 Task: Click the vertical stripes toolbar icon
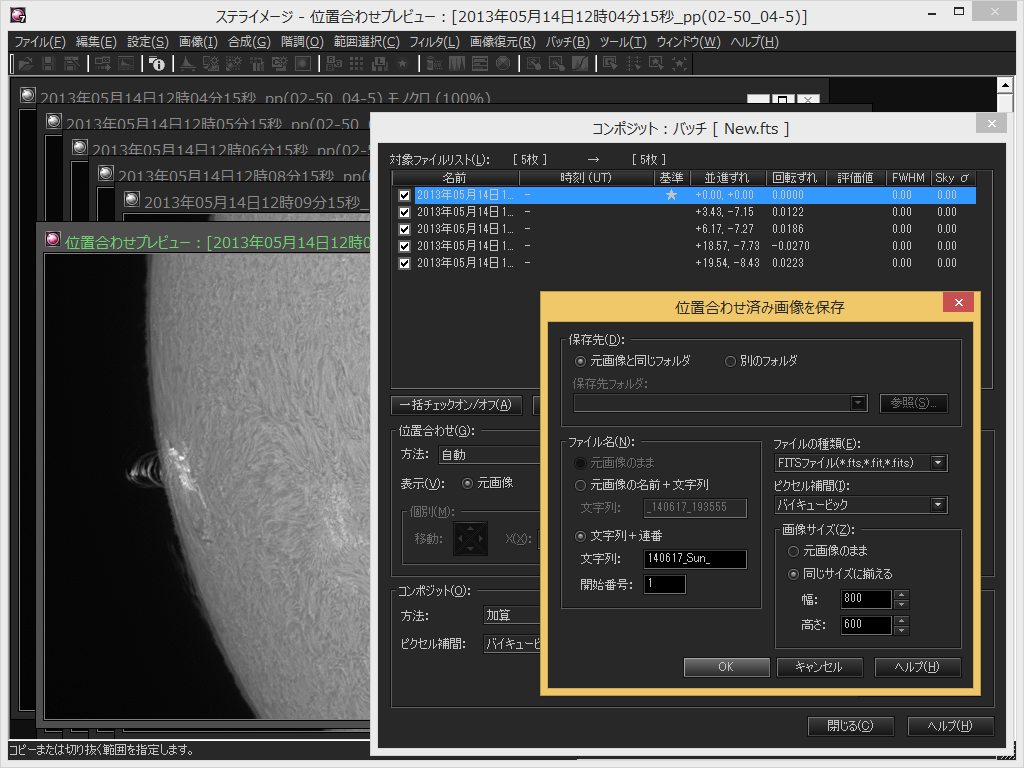(x=457, y=63)
